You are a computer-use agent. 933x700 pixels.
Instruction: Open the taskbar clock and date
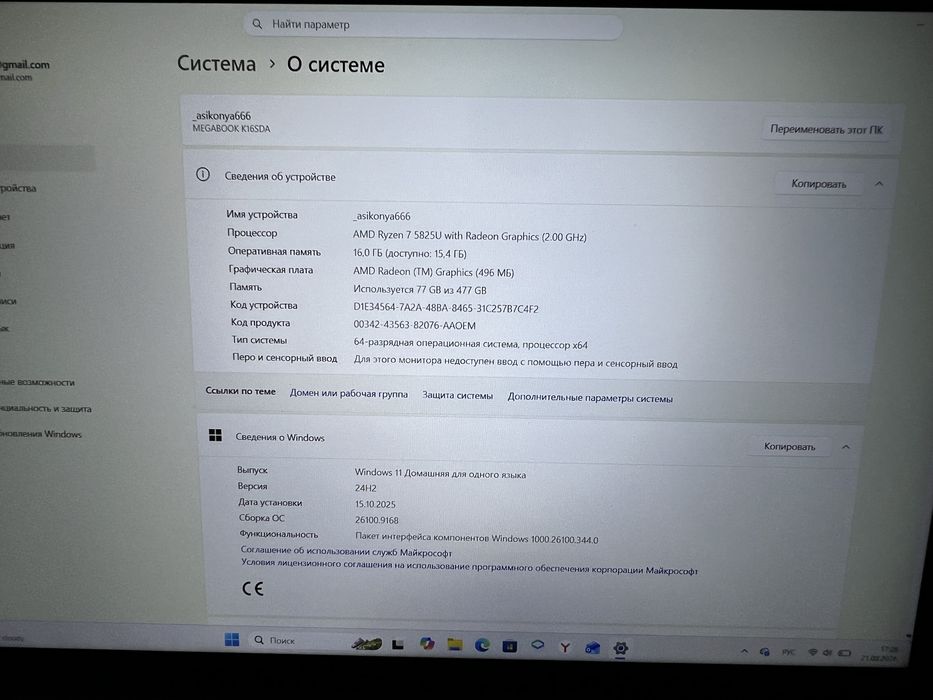coord(880,654)
